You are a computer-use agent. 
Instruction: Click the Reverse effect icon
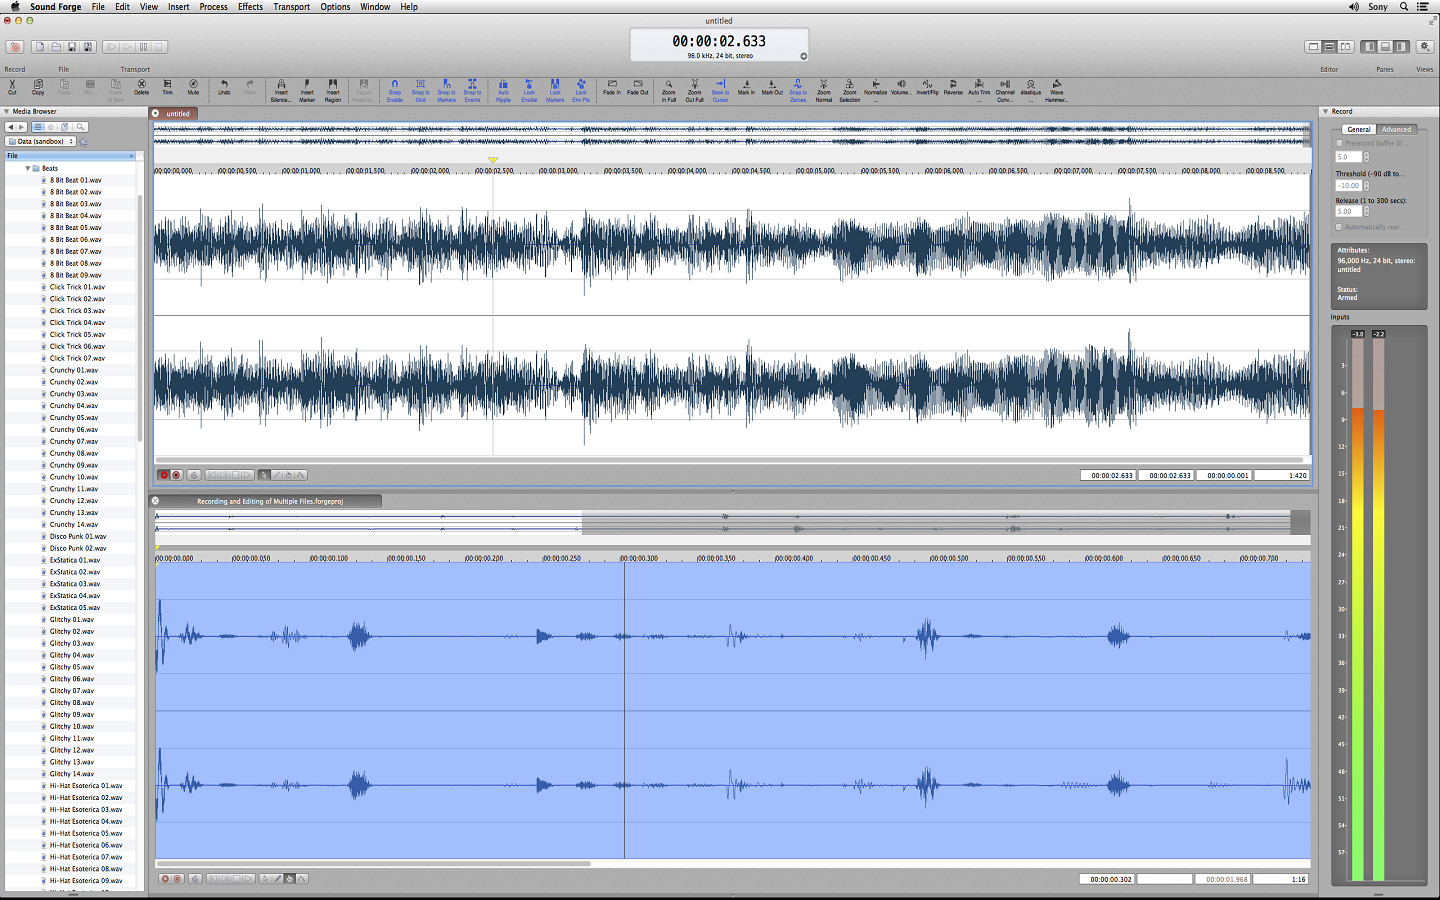(953, 87)
